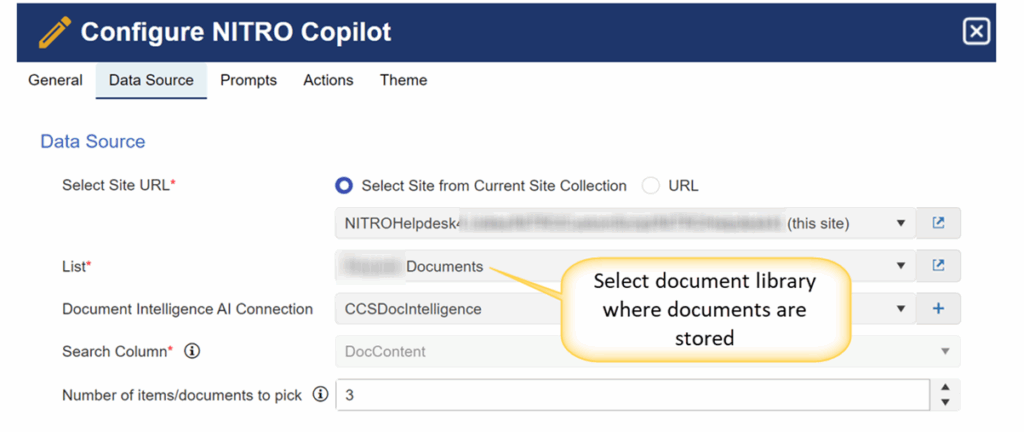This screenshot has height=432, width=1024.
Task: Close the Configure NITRO Copilot dialog
Action: pyautogui.click(x=976, y=32)
